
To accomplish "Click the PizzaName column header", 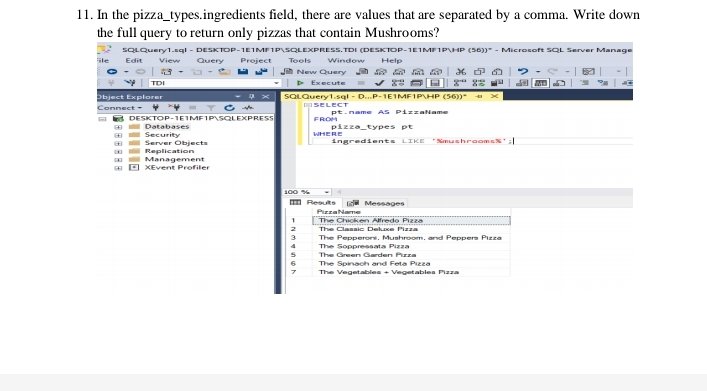I will click(338, 212).
